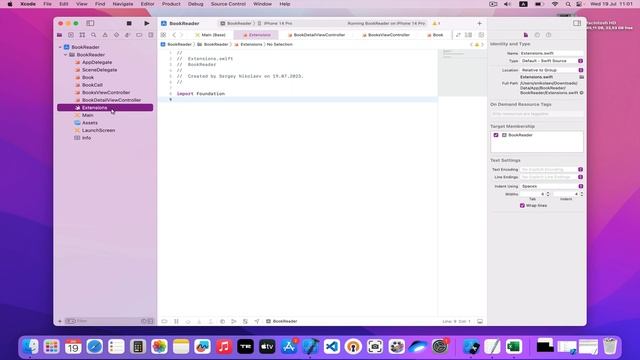Open the Project navigator folder icon

coord(60,35)
